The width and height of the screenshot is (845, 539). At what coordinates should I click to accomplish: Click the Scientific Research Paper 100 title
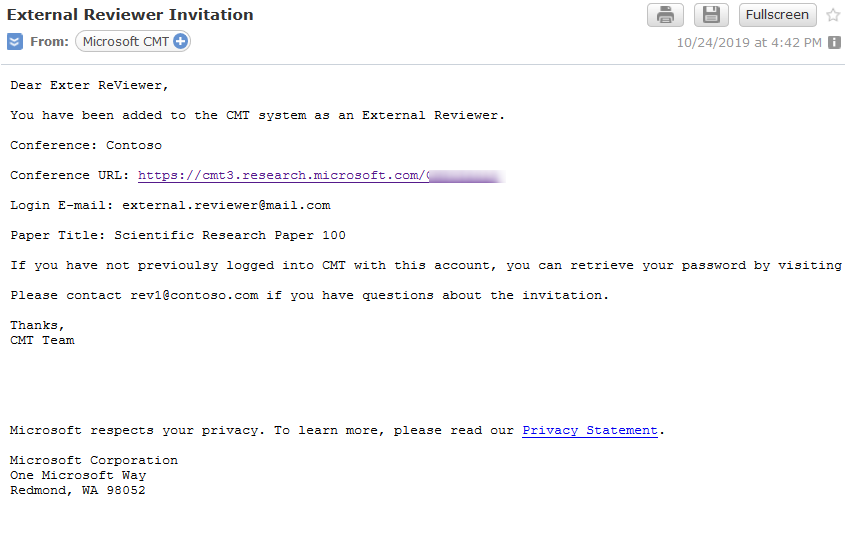point(230,235)
